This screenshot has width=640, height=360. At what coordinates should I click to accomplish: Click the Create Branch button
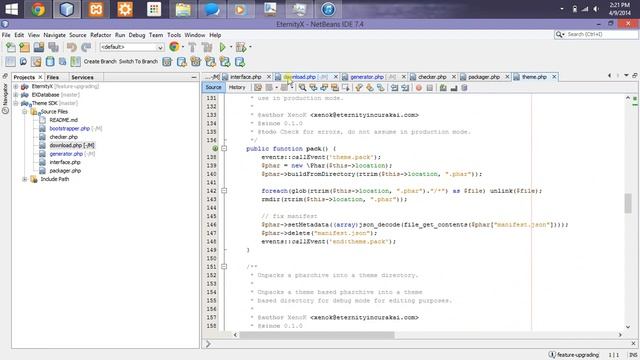tap(100, 62)
